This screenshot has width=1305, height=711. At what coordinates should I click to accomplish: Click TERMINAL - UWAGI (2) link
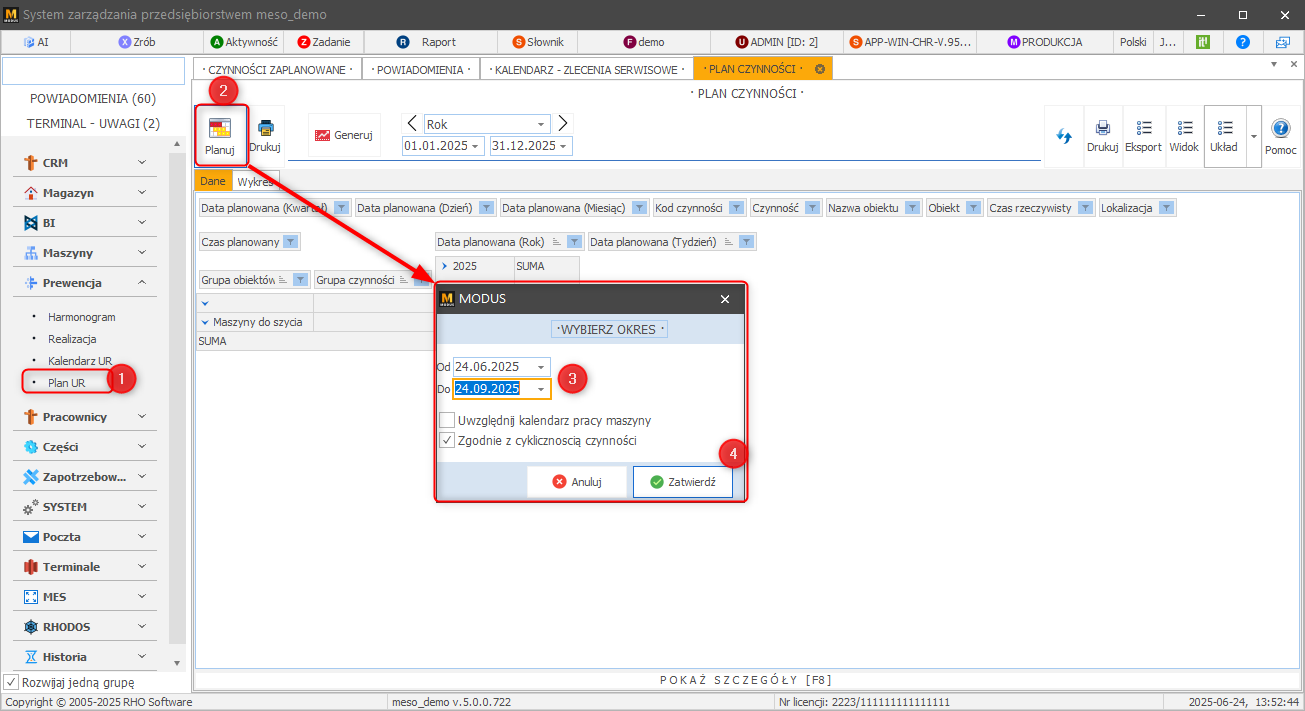(93, 123)
